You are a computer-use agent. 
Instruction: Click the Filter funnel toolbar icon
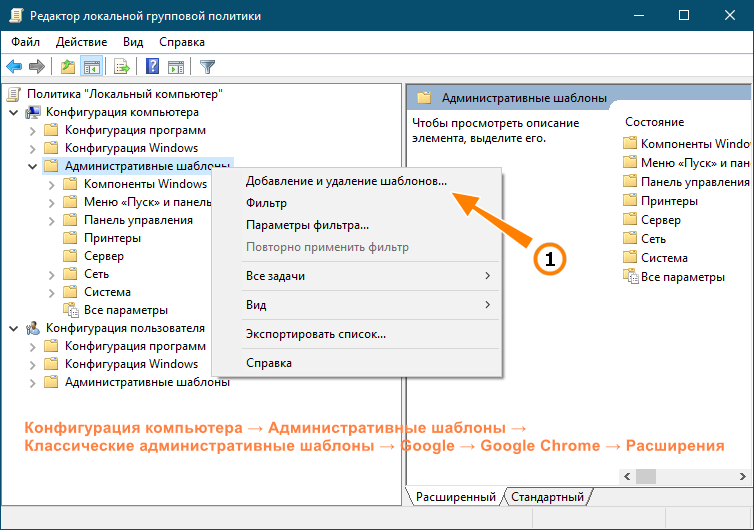(x=207, y=66)
